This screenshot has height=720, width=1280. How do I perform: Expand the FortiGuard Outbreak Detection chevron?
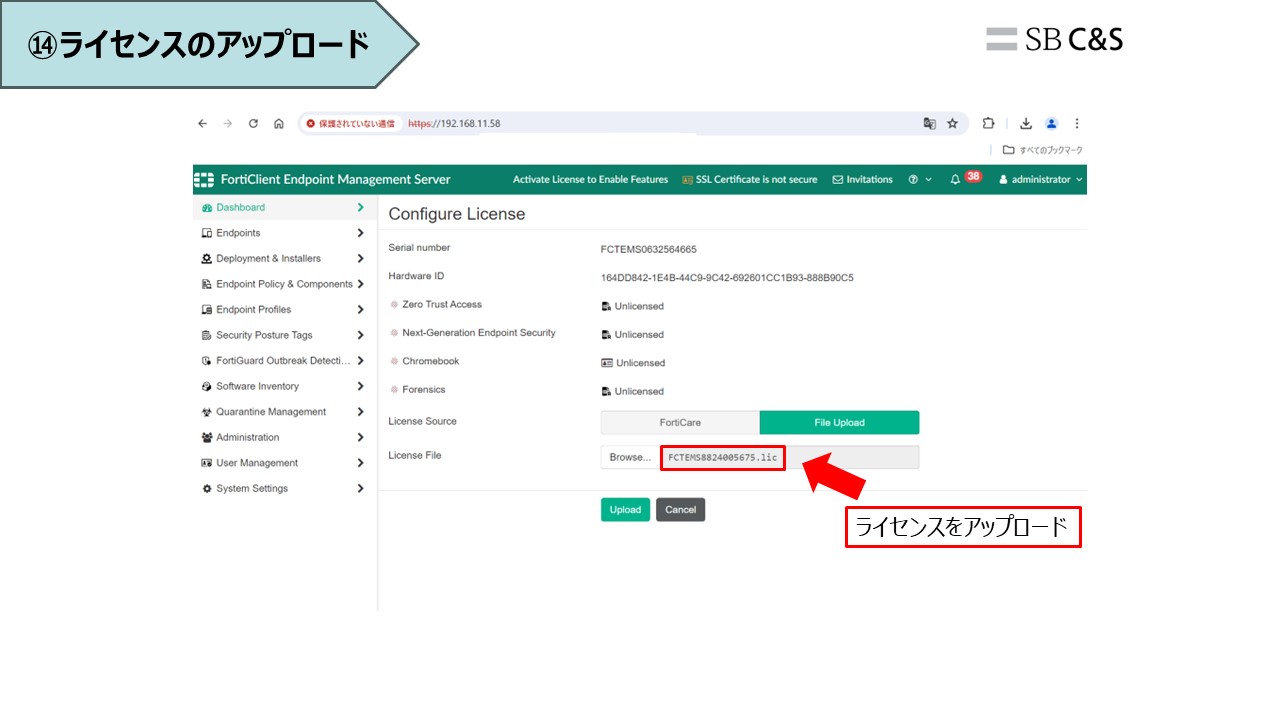pos(360,361)
